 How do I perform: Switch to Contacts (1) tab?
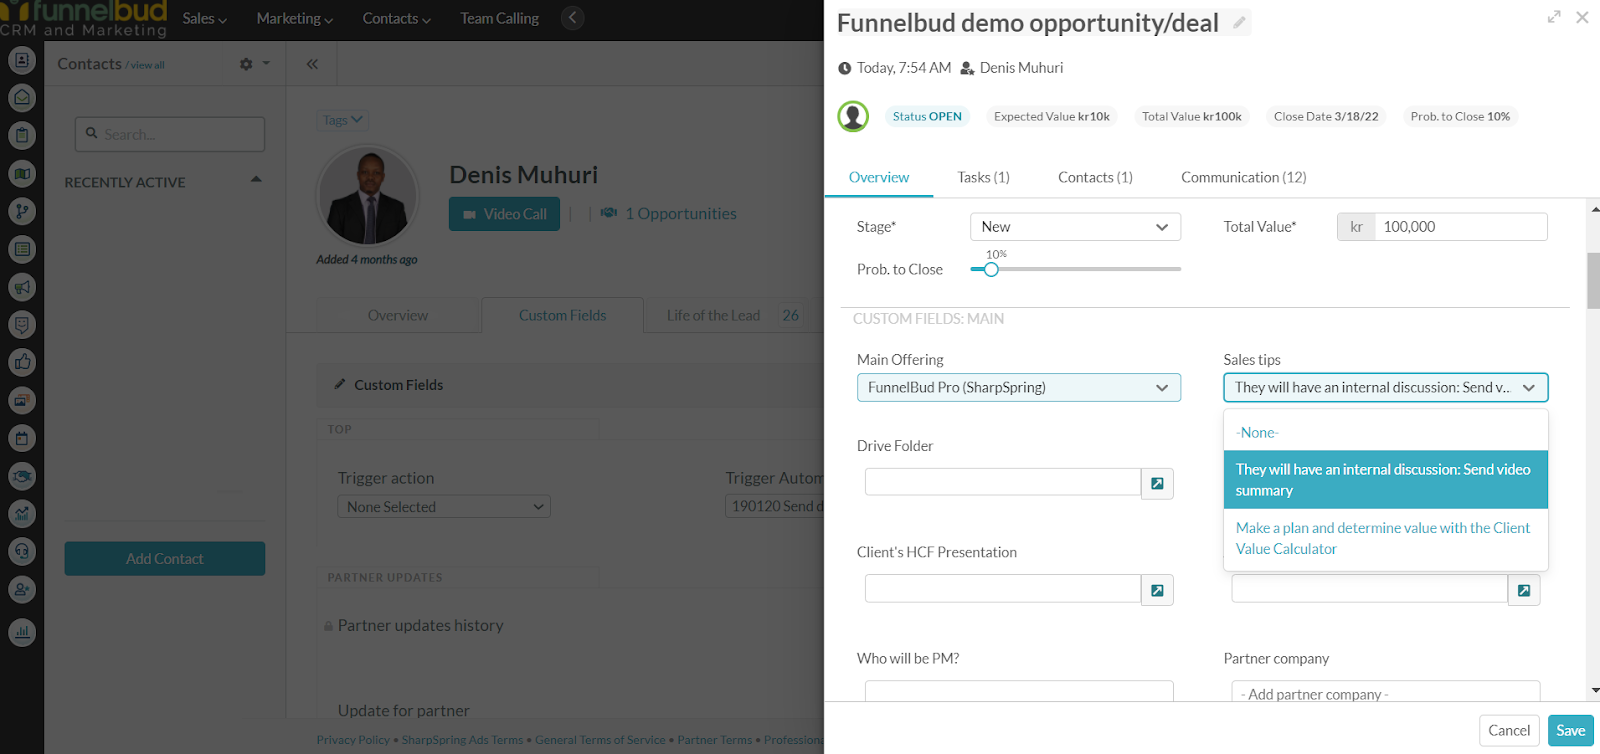click(1095, 177)
